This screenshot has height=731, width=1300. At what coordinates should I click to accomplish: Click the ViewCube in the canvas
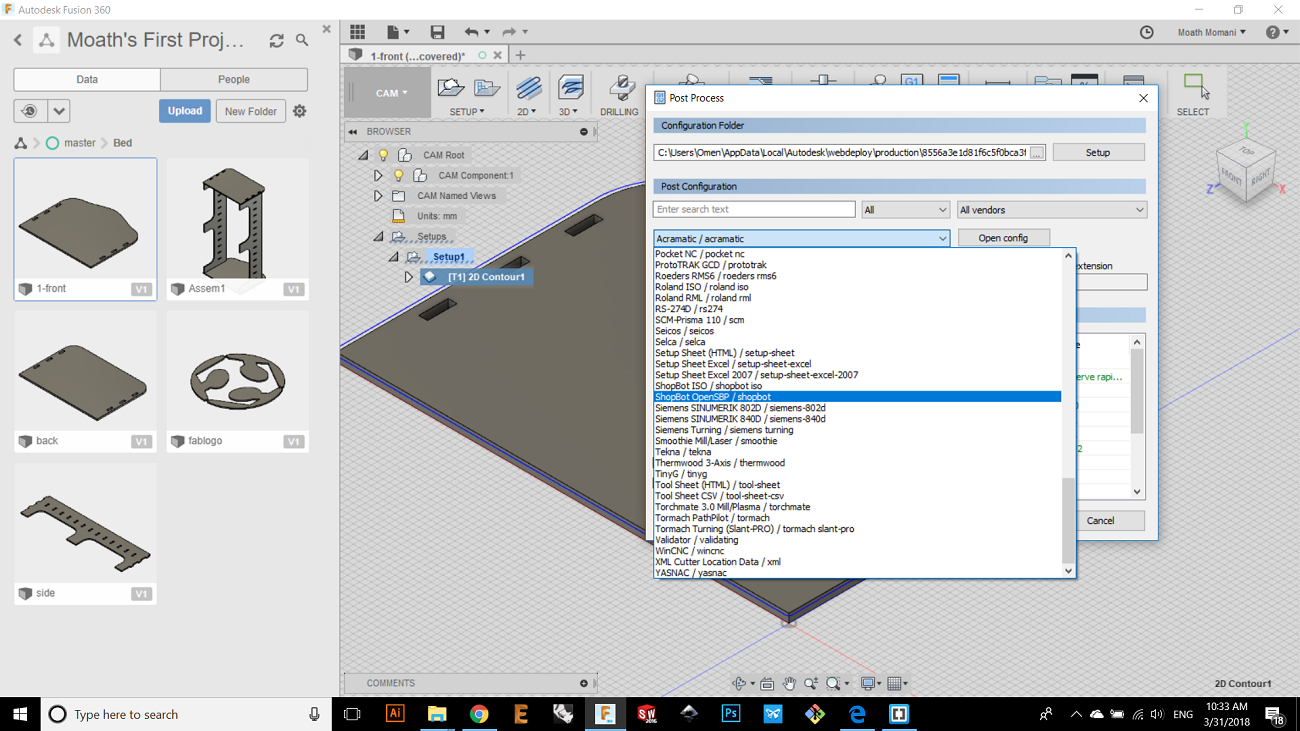point(1245,172)
